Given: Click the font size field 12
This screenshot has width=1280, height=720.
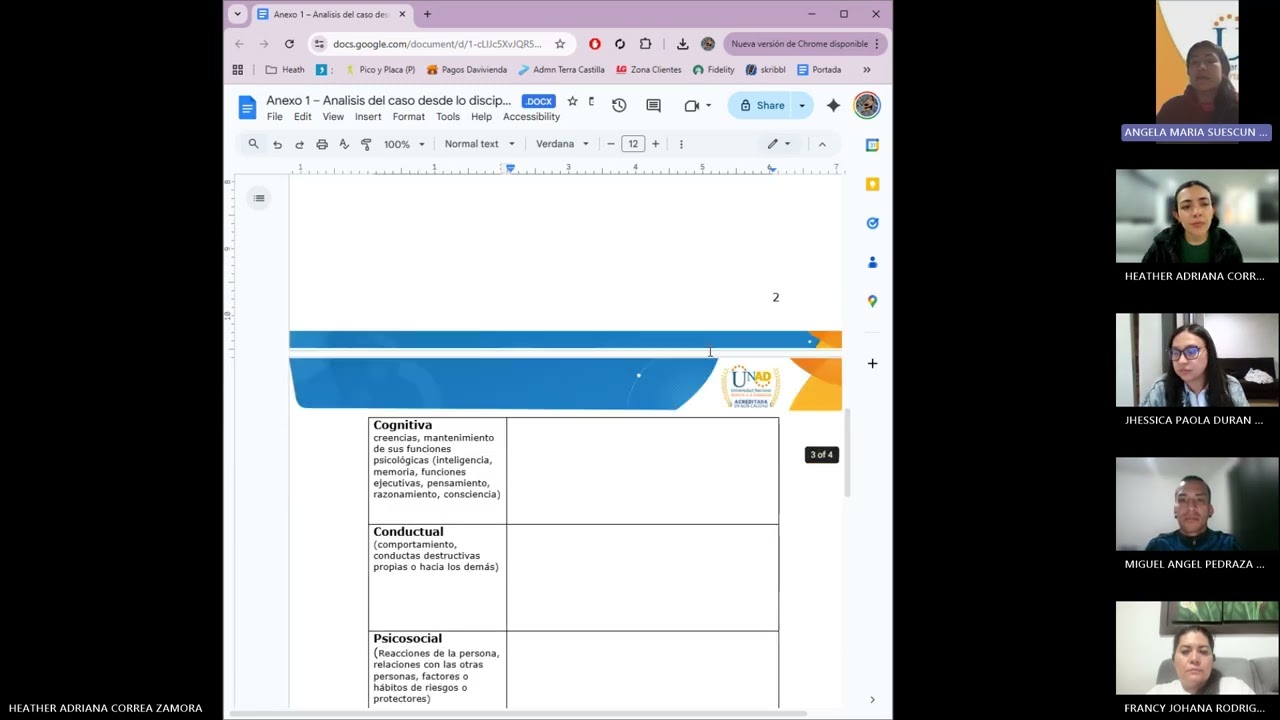Looking at the screenshot, I should [x=633, y=144].
